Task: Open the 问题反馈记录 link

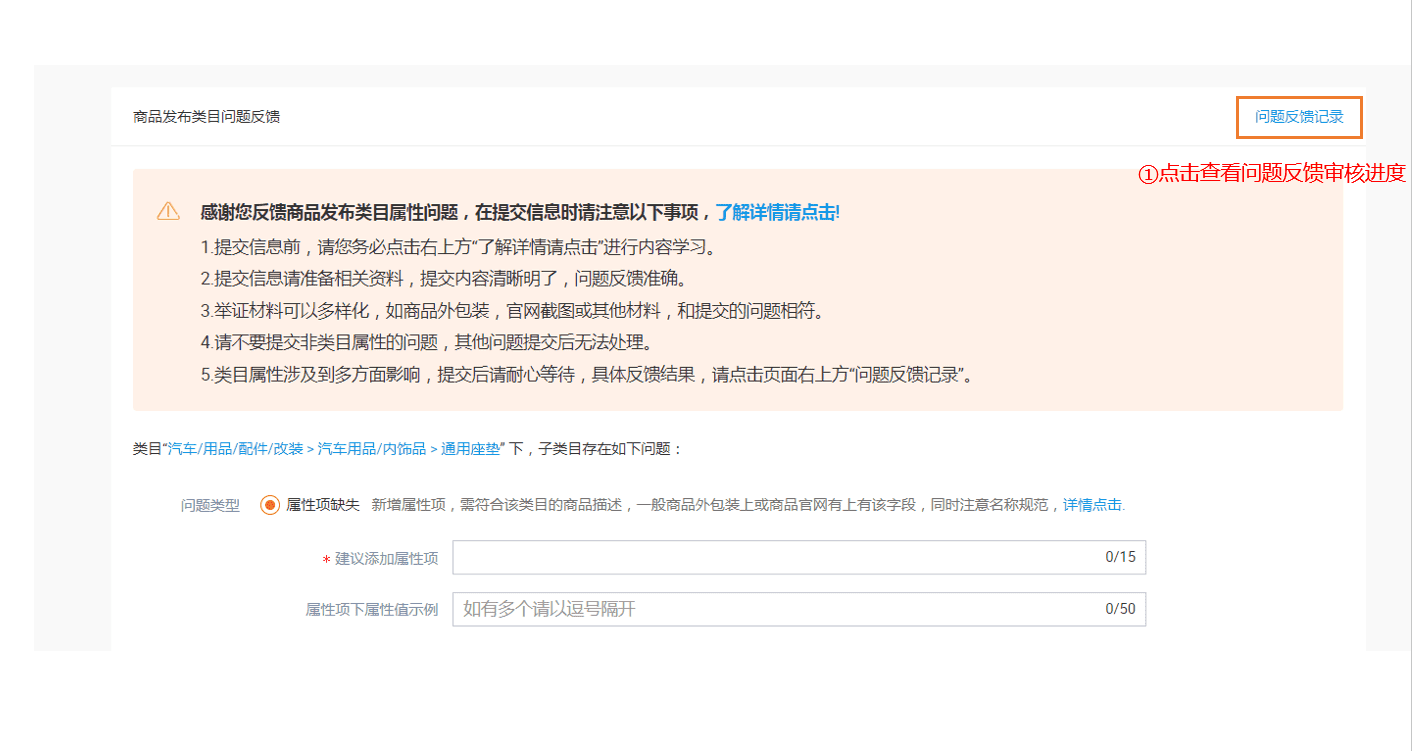Action: [1299, 117]
